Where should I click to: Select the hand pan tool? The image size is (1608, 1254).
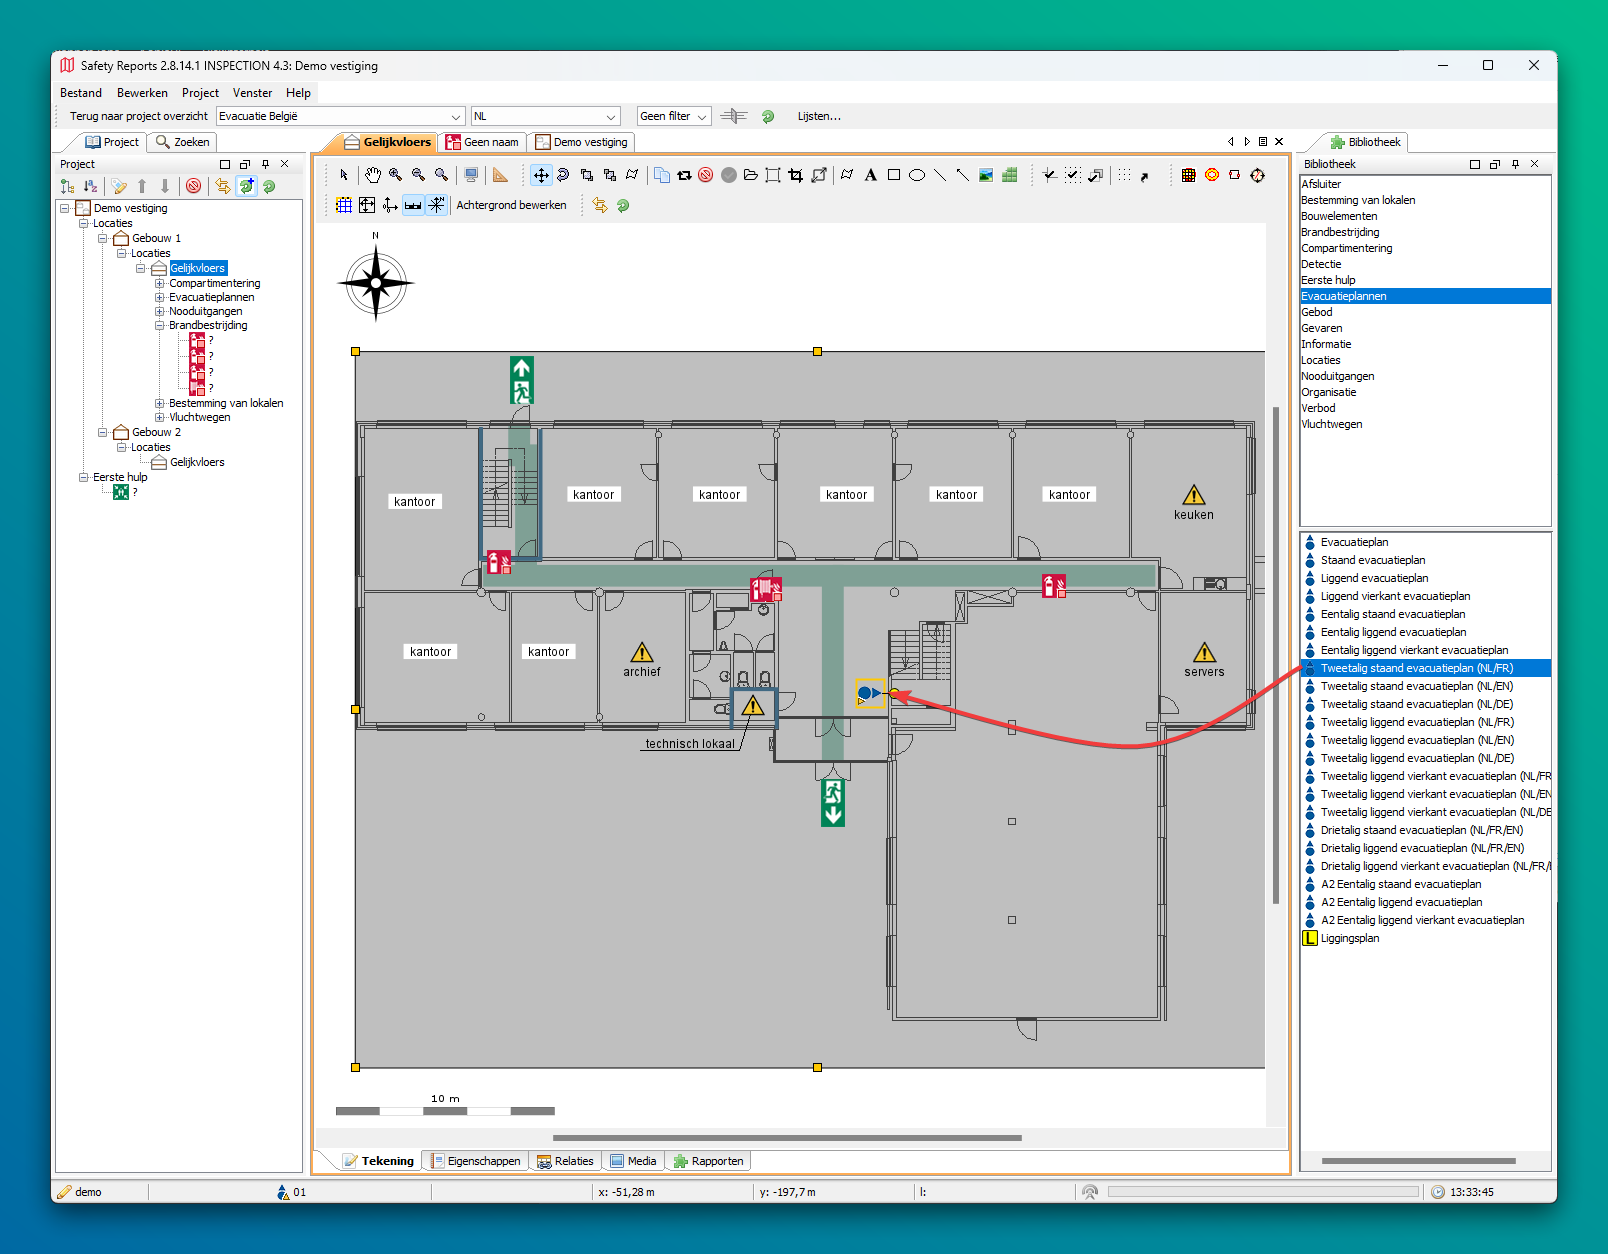(372, 175)
